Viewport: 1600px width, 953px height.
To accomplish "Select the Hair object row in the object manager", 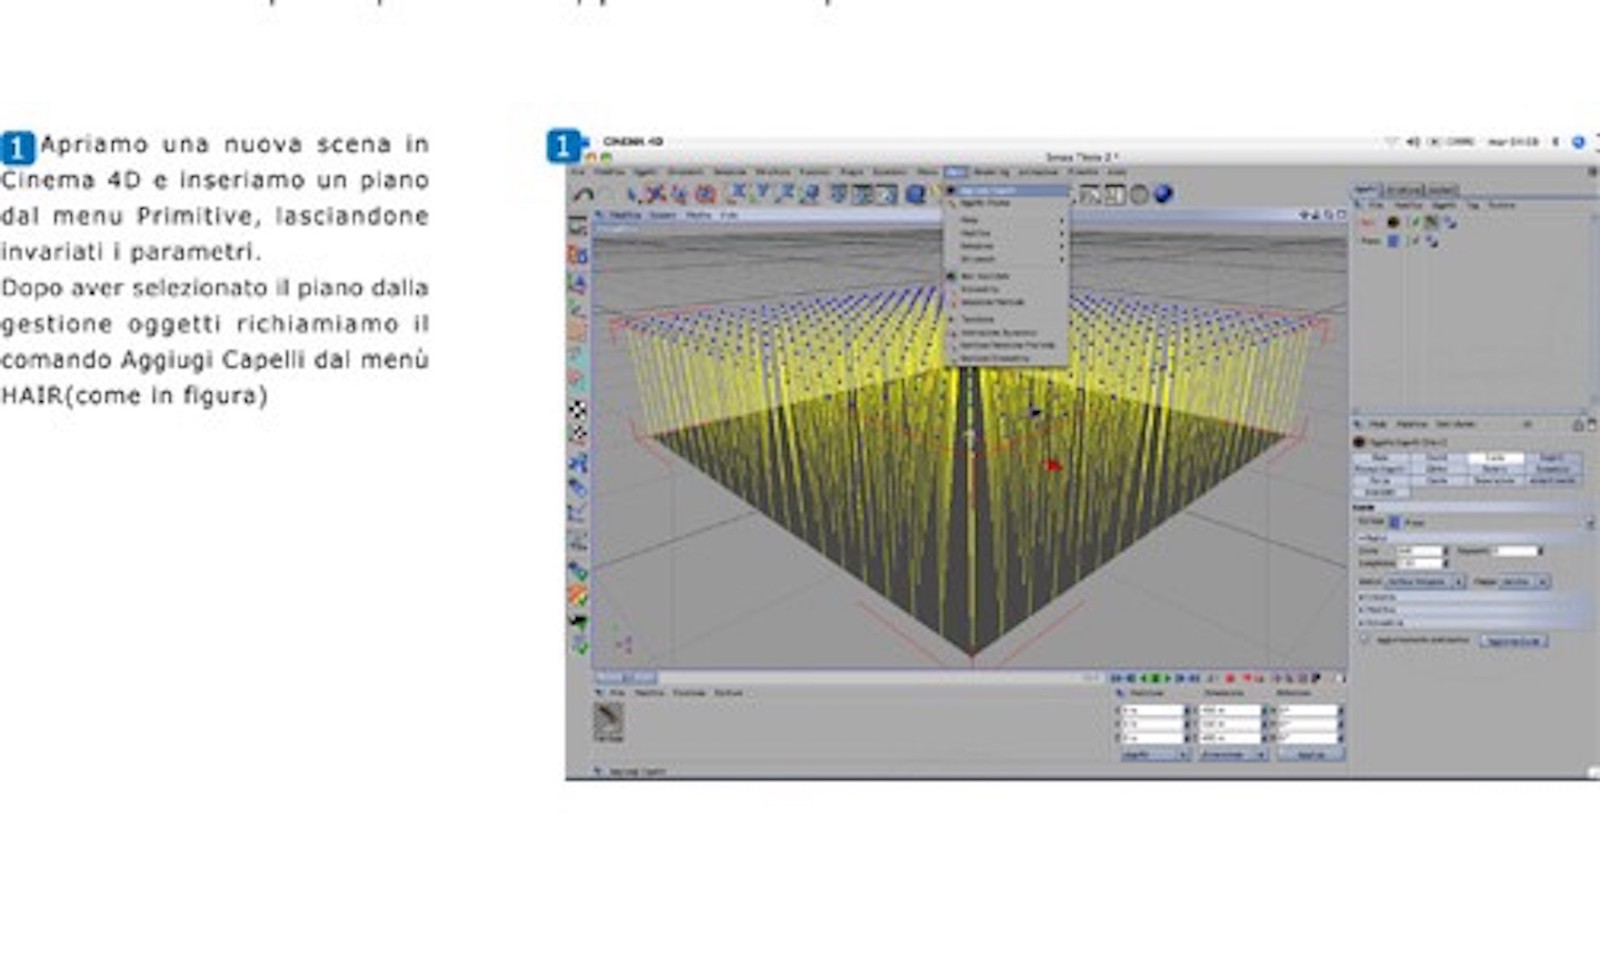I will pos(1367,223).
